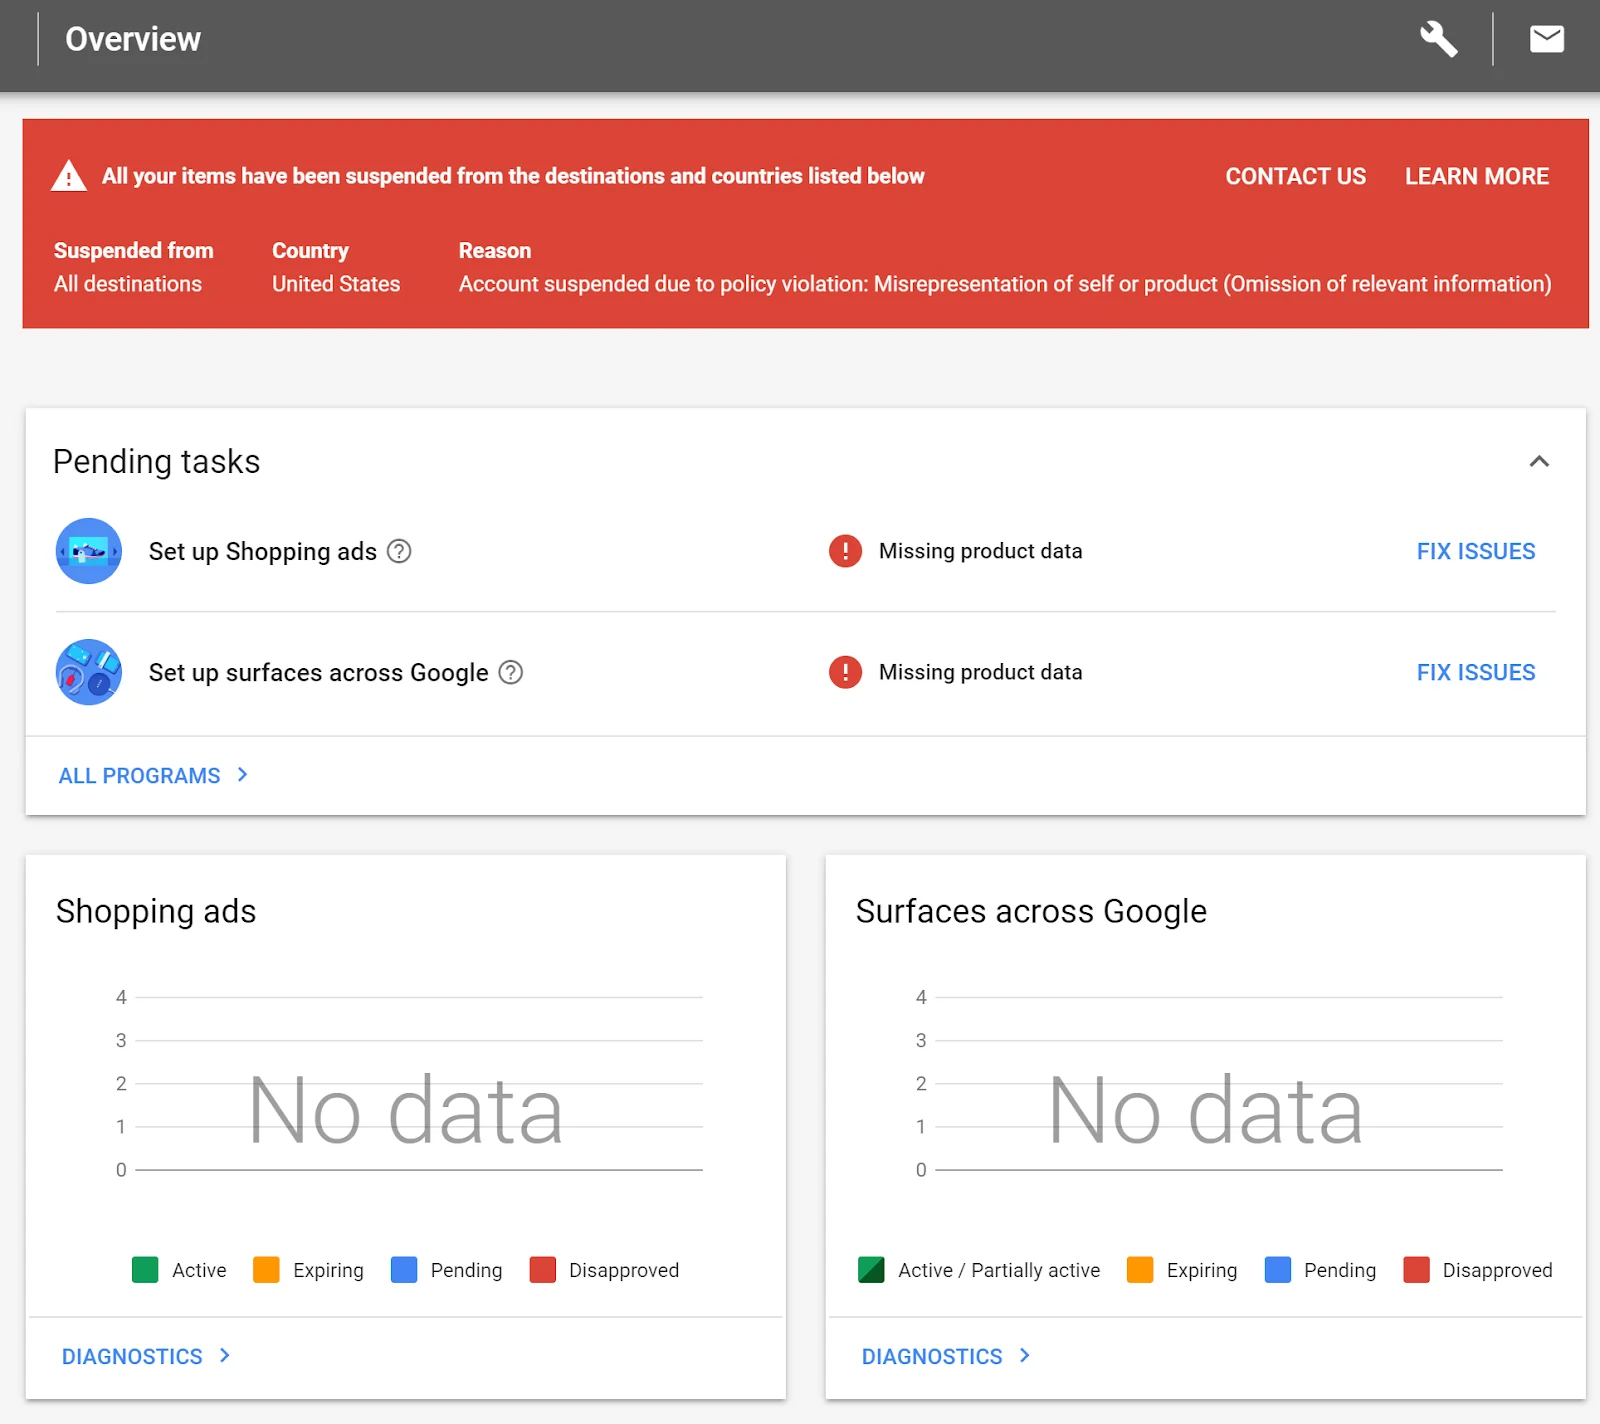Fix issues for Set up Shopping ads

(1476, 551)
